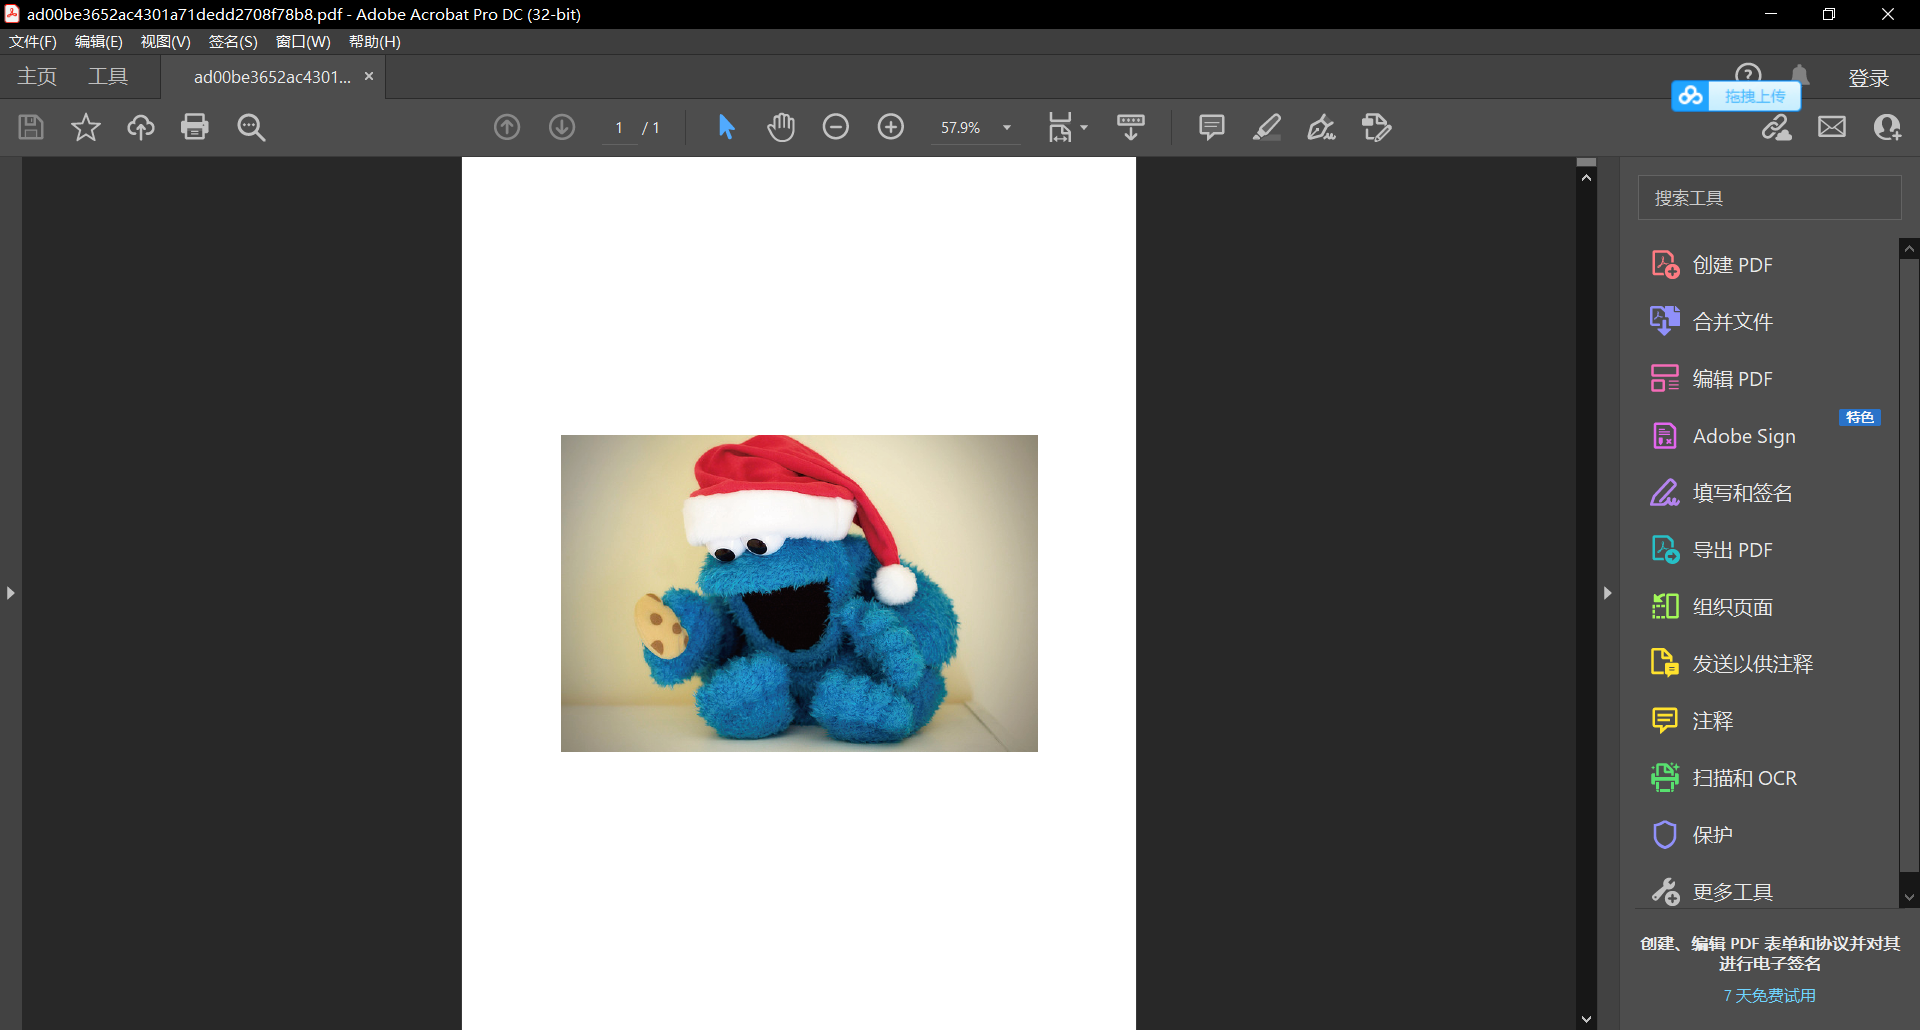The height and width of the screenshot is (1030, 1920).
Task: Go to next page arrow icon
Action: point(562,127)
